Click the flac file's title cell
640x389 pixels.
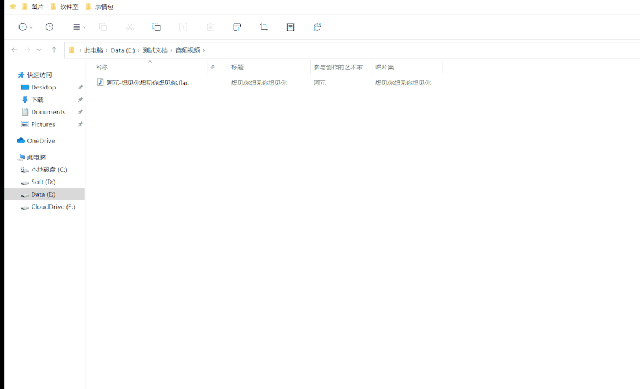[x=259, y=82]
